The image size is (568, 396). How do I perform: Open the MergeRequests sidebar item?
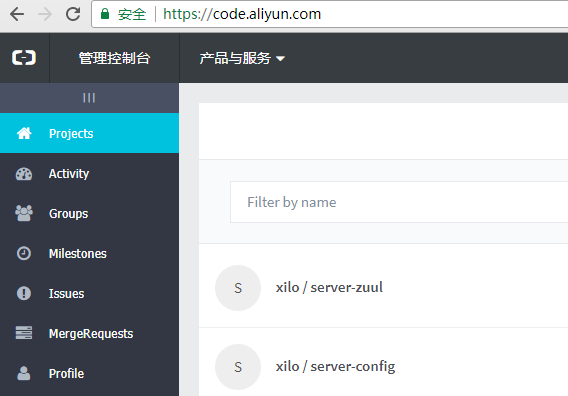(x=89, y=333)
